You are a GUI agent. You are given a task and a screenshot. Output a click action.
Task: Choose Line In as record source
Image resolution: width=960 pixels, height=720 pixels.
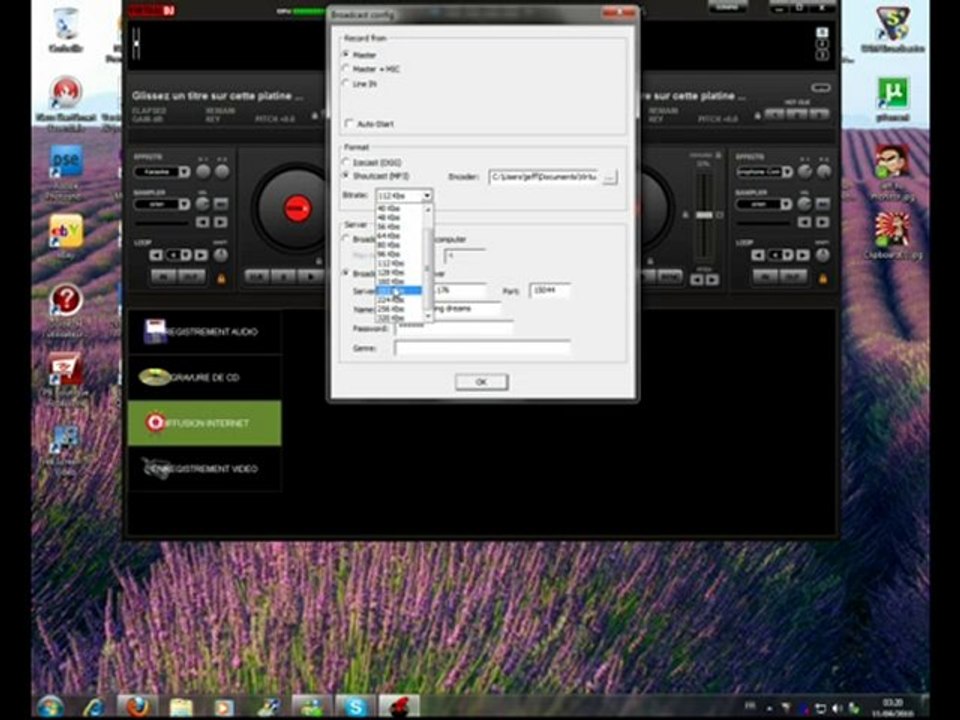[x=347, y=84]
